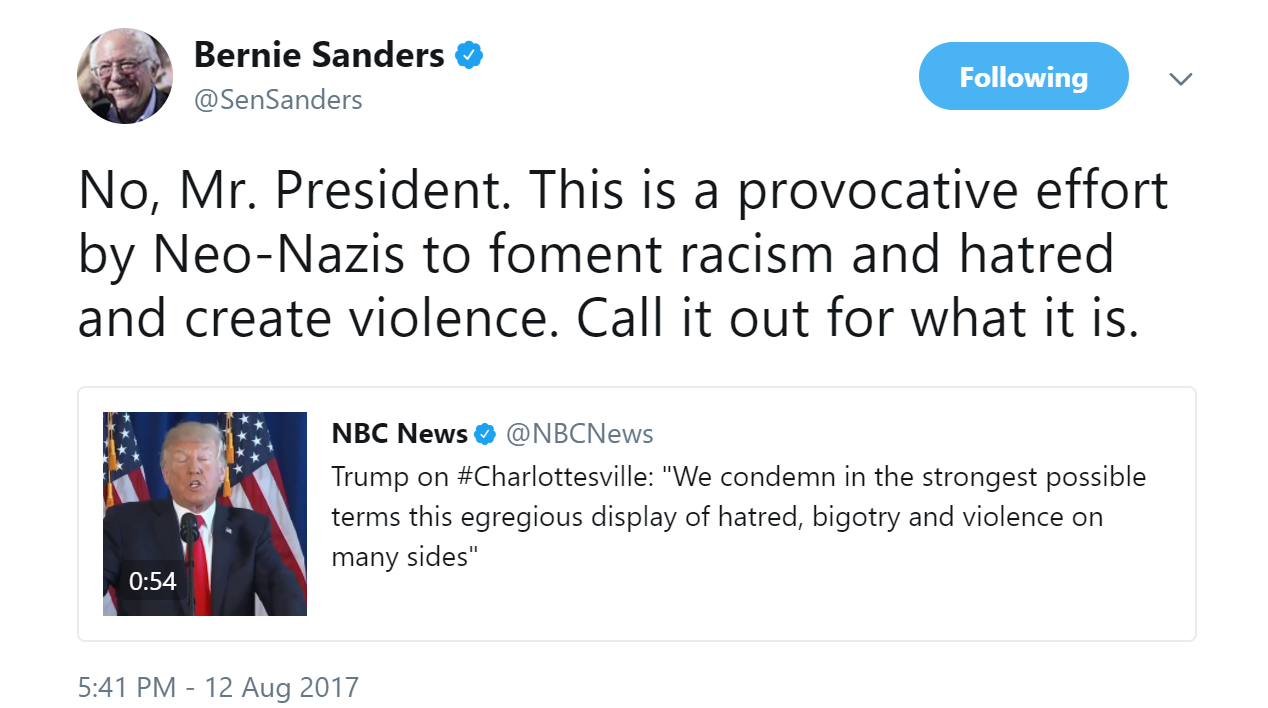The image size is (1268, 708).
Task: Open the Bernie Sanders display name link
Action: [318, 55]
